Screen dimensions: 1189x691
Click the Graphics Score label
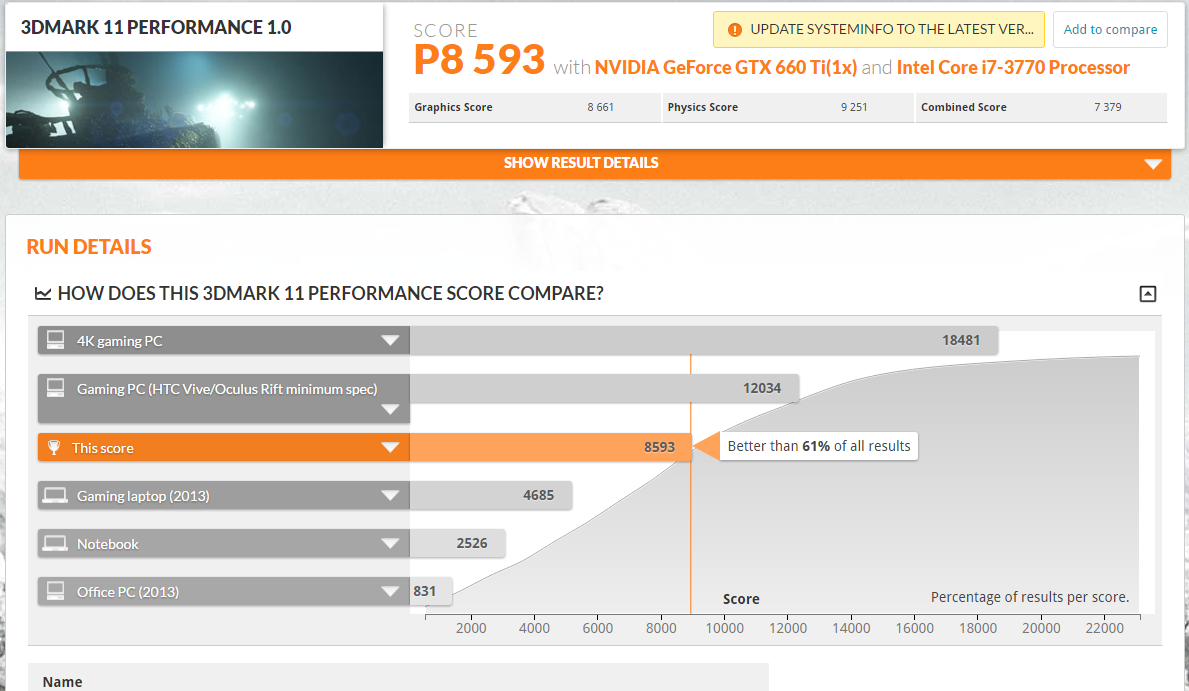click(x=453, y=108)
